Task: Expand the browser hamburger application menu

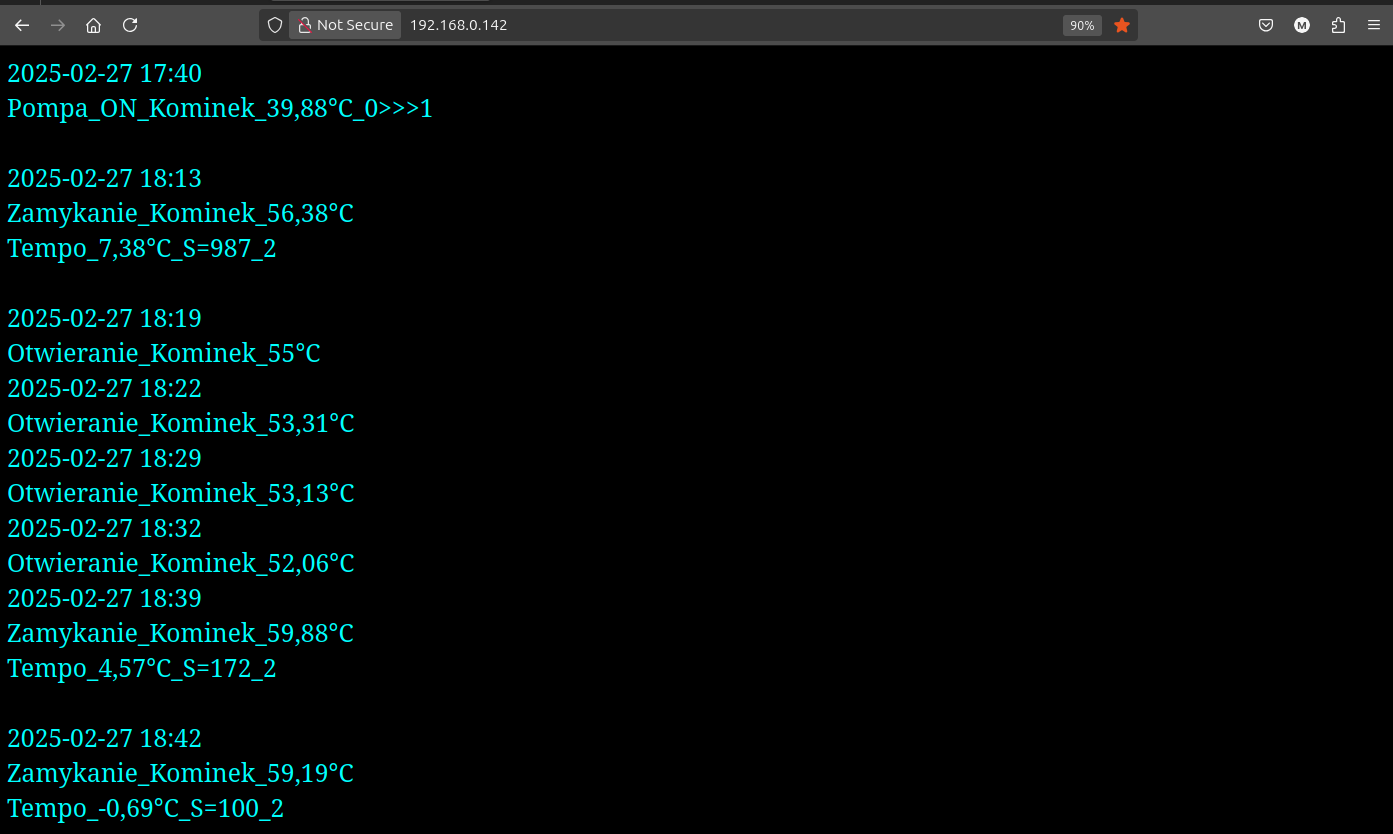Action: 1374,25
